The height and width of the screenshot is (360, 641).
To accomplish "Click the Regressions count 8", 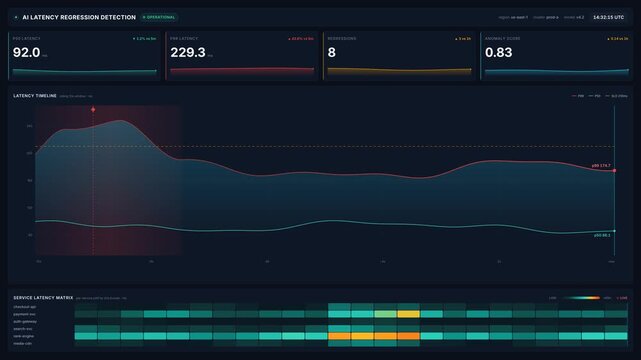I will 332,52.
